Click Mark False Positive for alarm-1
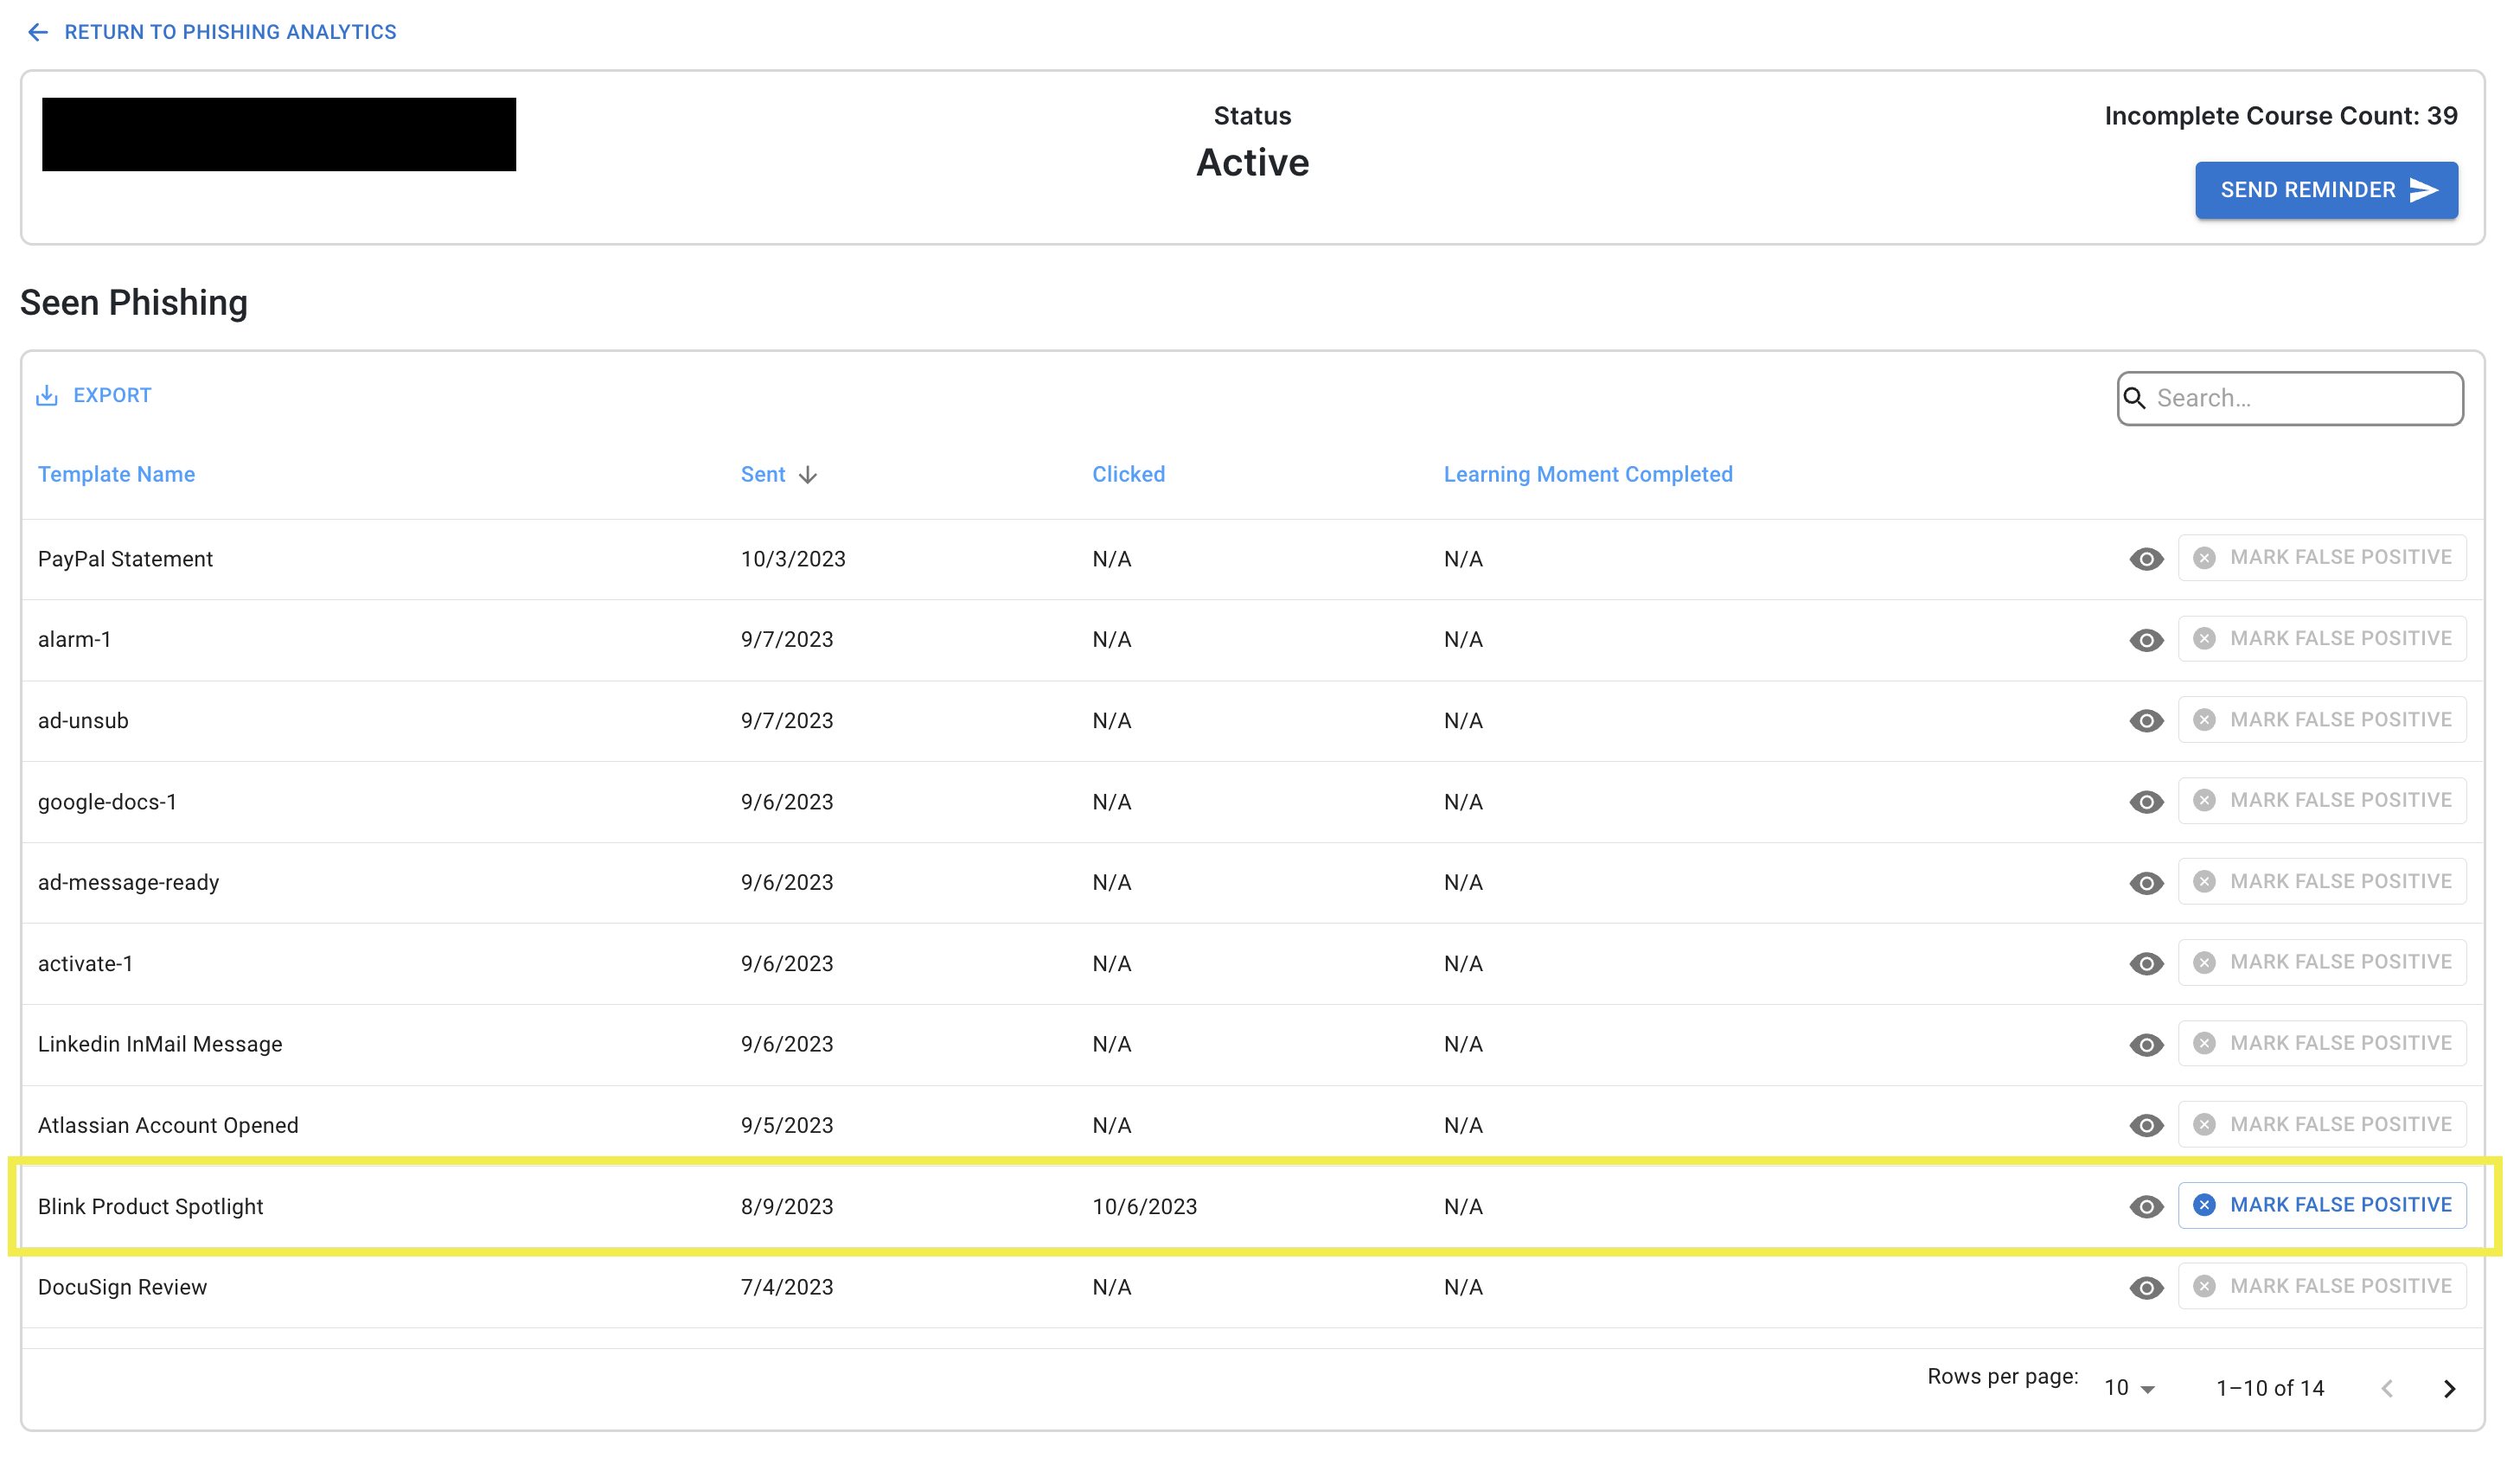The width and height of the screenshot is (2520, 1458). [x=2322, y=638]
